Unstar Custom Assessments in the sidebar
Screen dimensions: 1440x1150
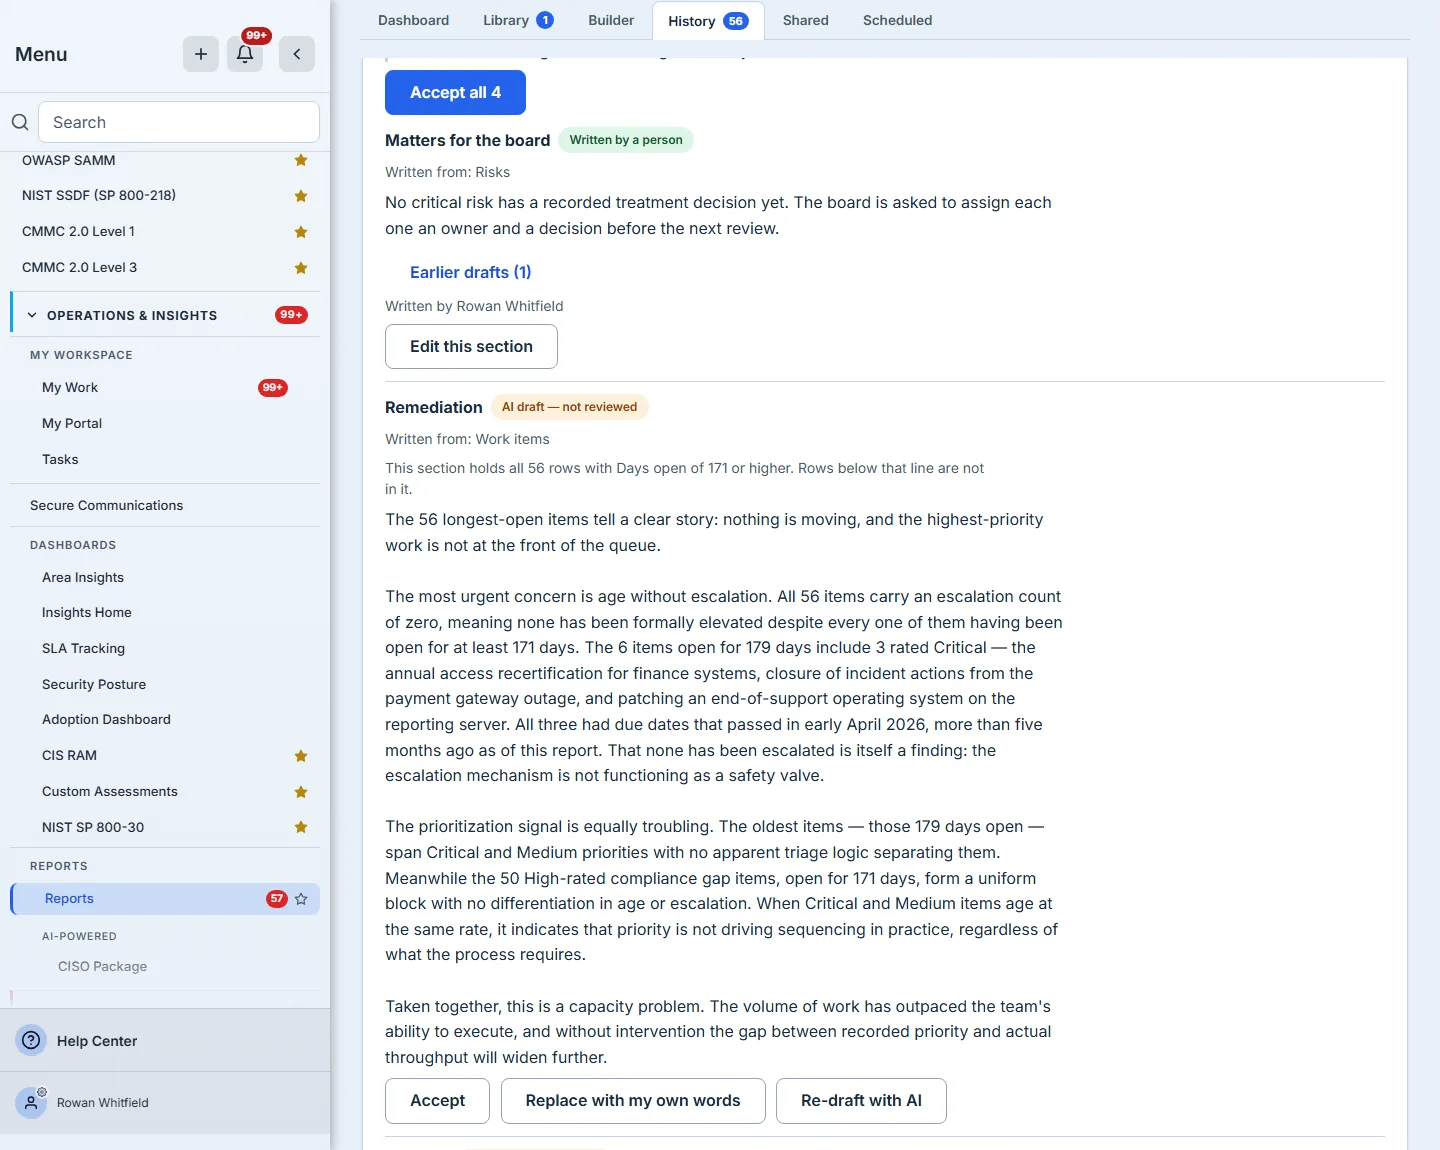pos(301,792)
